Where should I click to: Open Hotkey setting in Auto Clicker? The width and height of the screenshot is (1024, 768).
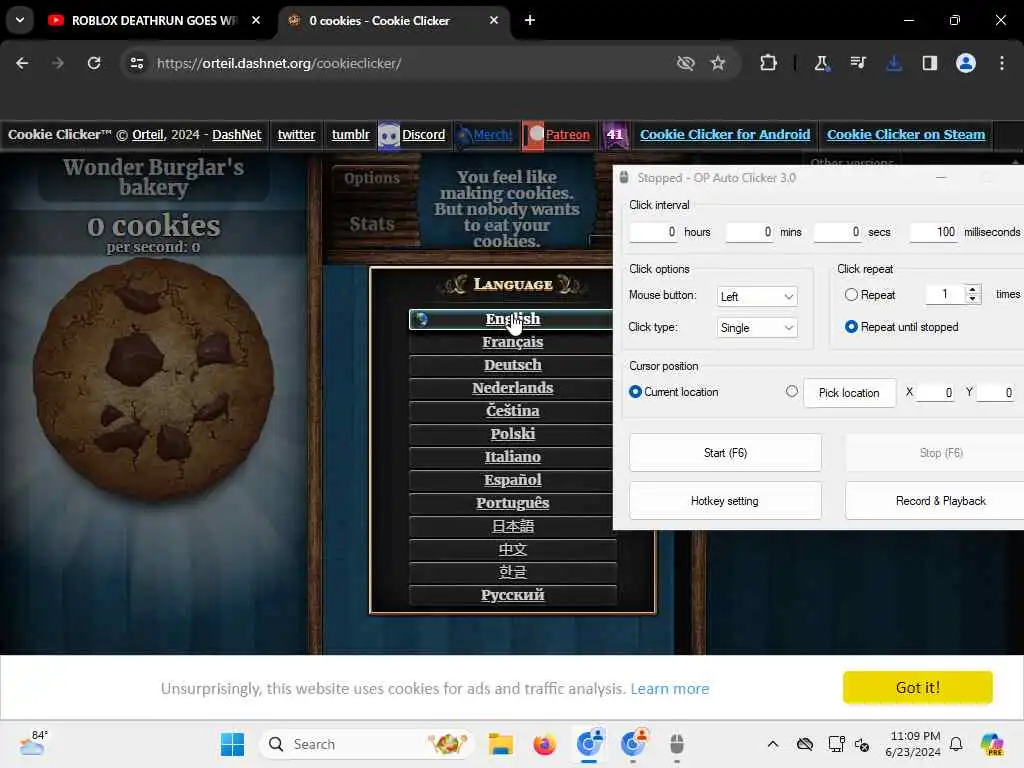tap(725, 501)
